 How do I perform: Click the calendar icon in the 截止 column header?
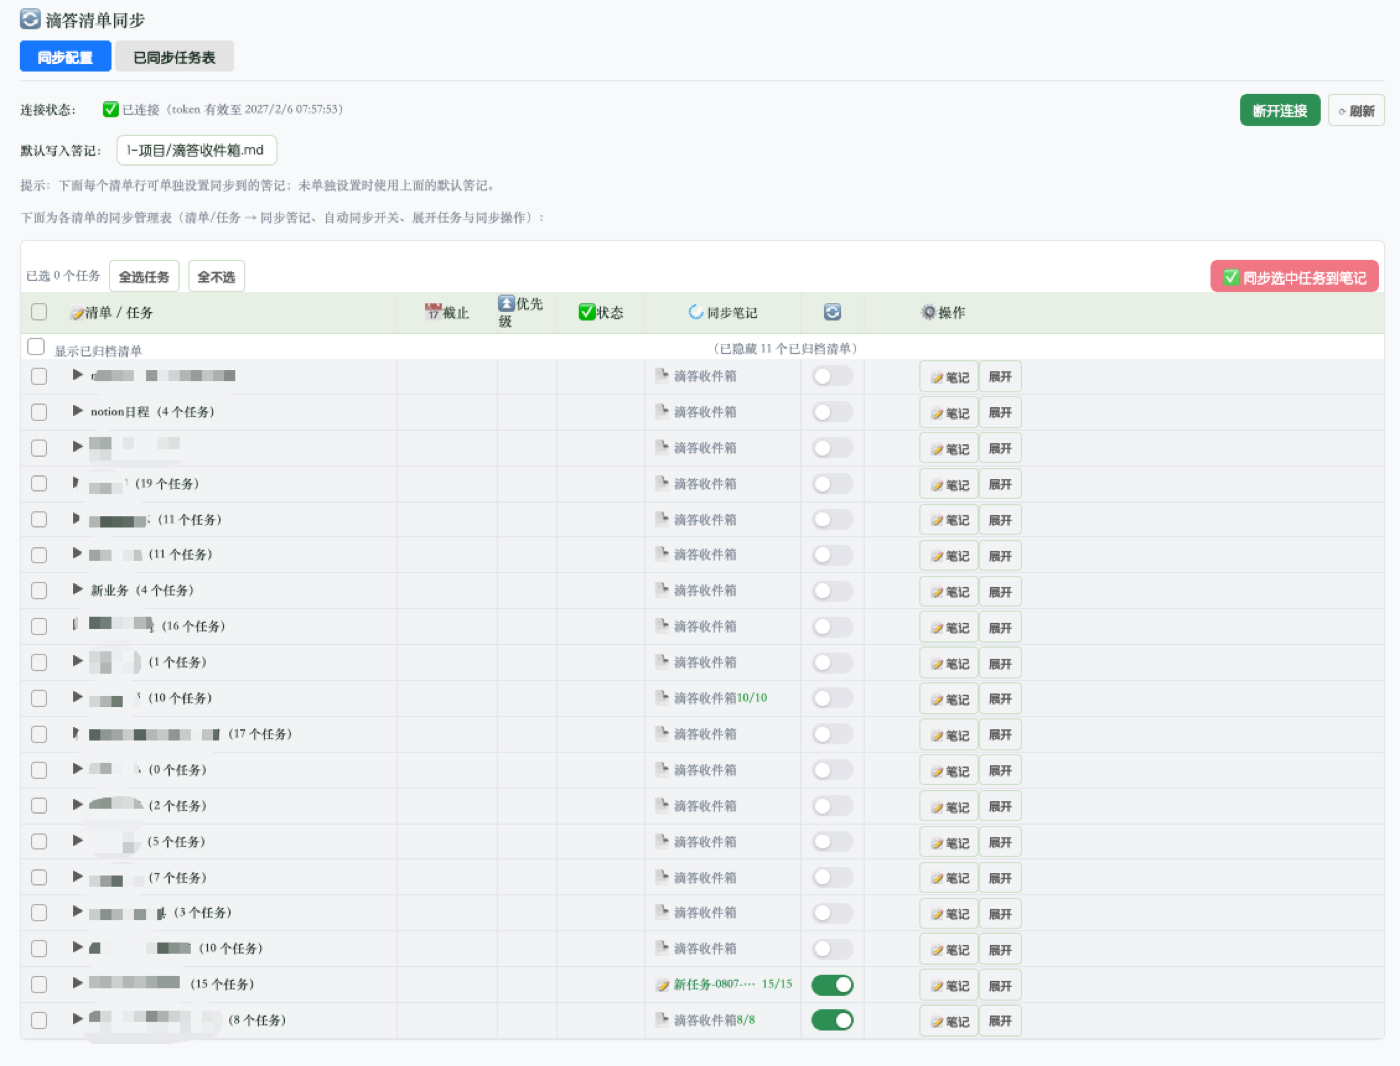coord(433,312)
